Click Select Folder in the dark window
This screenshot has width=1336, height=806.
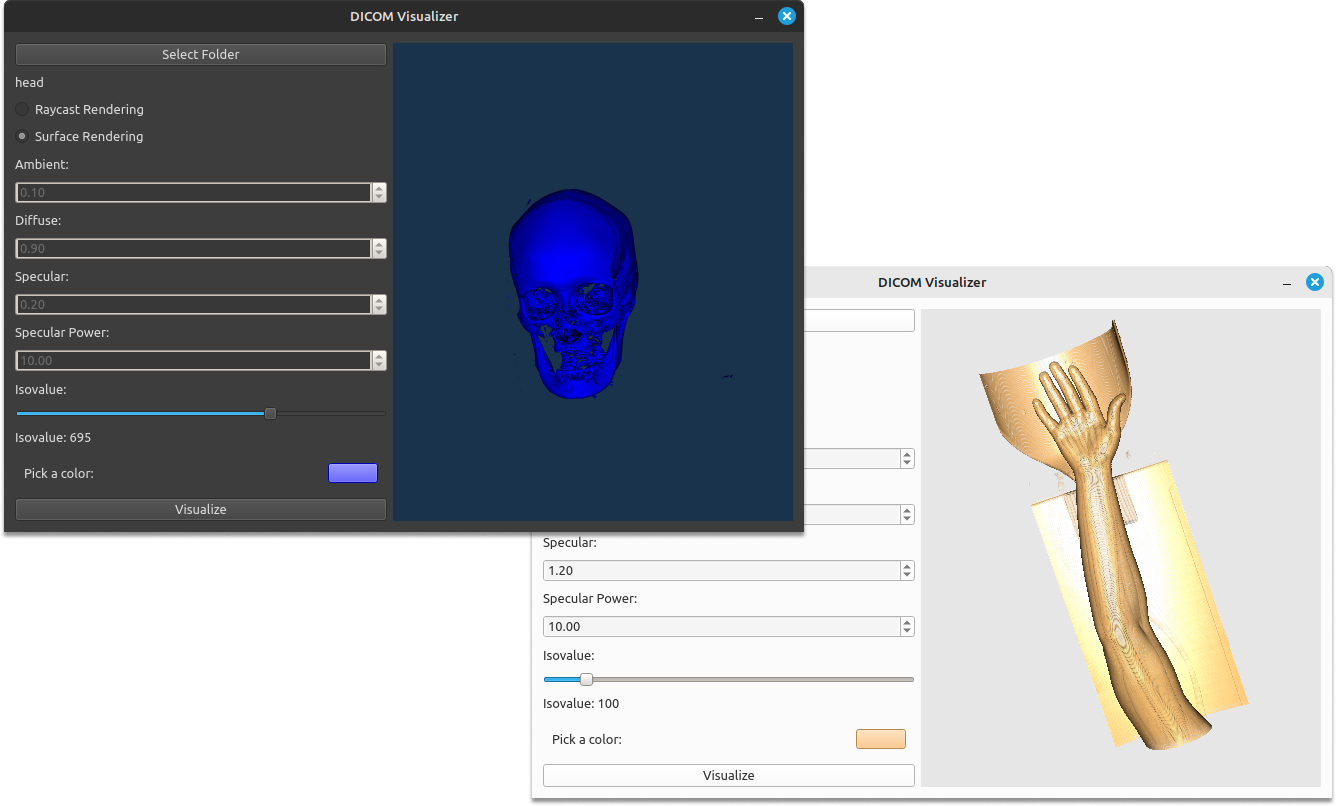200,54
